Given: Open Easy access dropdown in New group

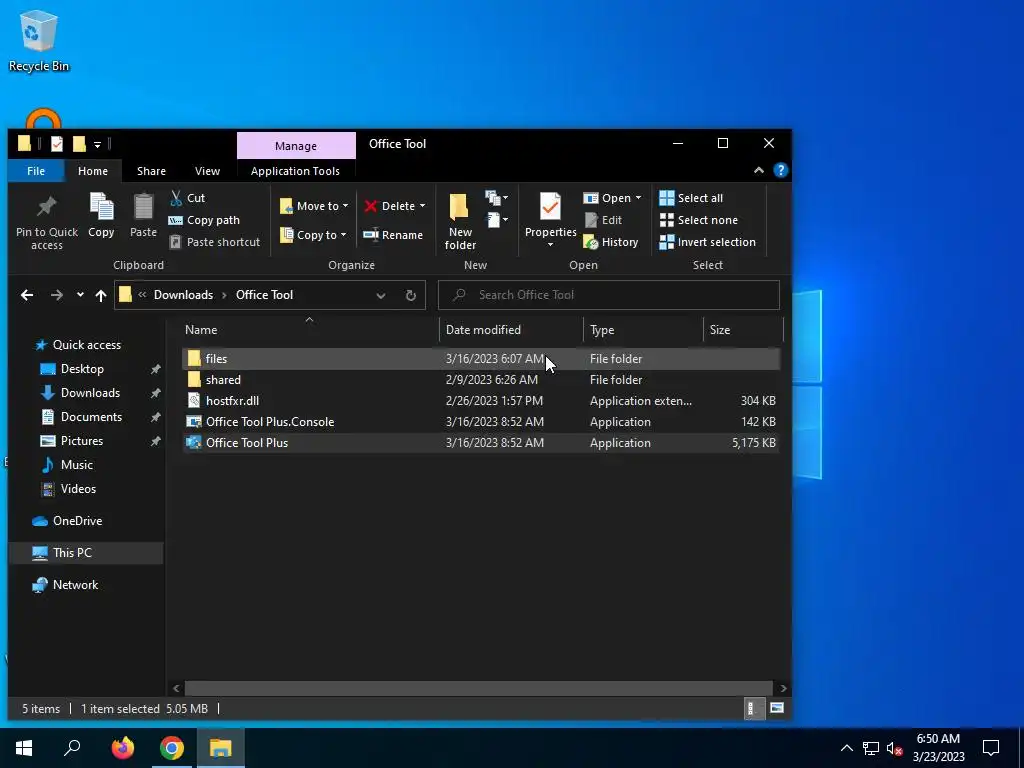Looking at the screenshot, I should 497,220.
